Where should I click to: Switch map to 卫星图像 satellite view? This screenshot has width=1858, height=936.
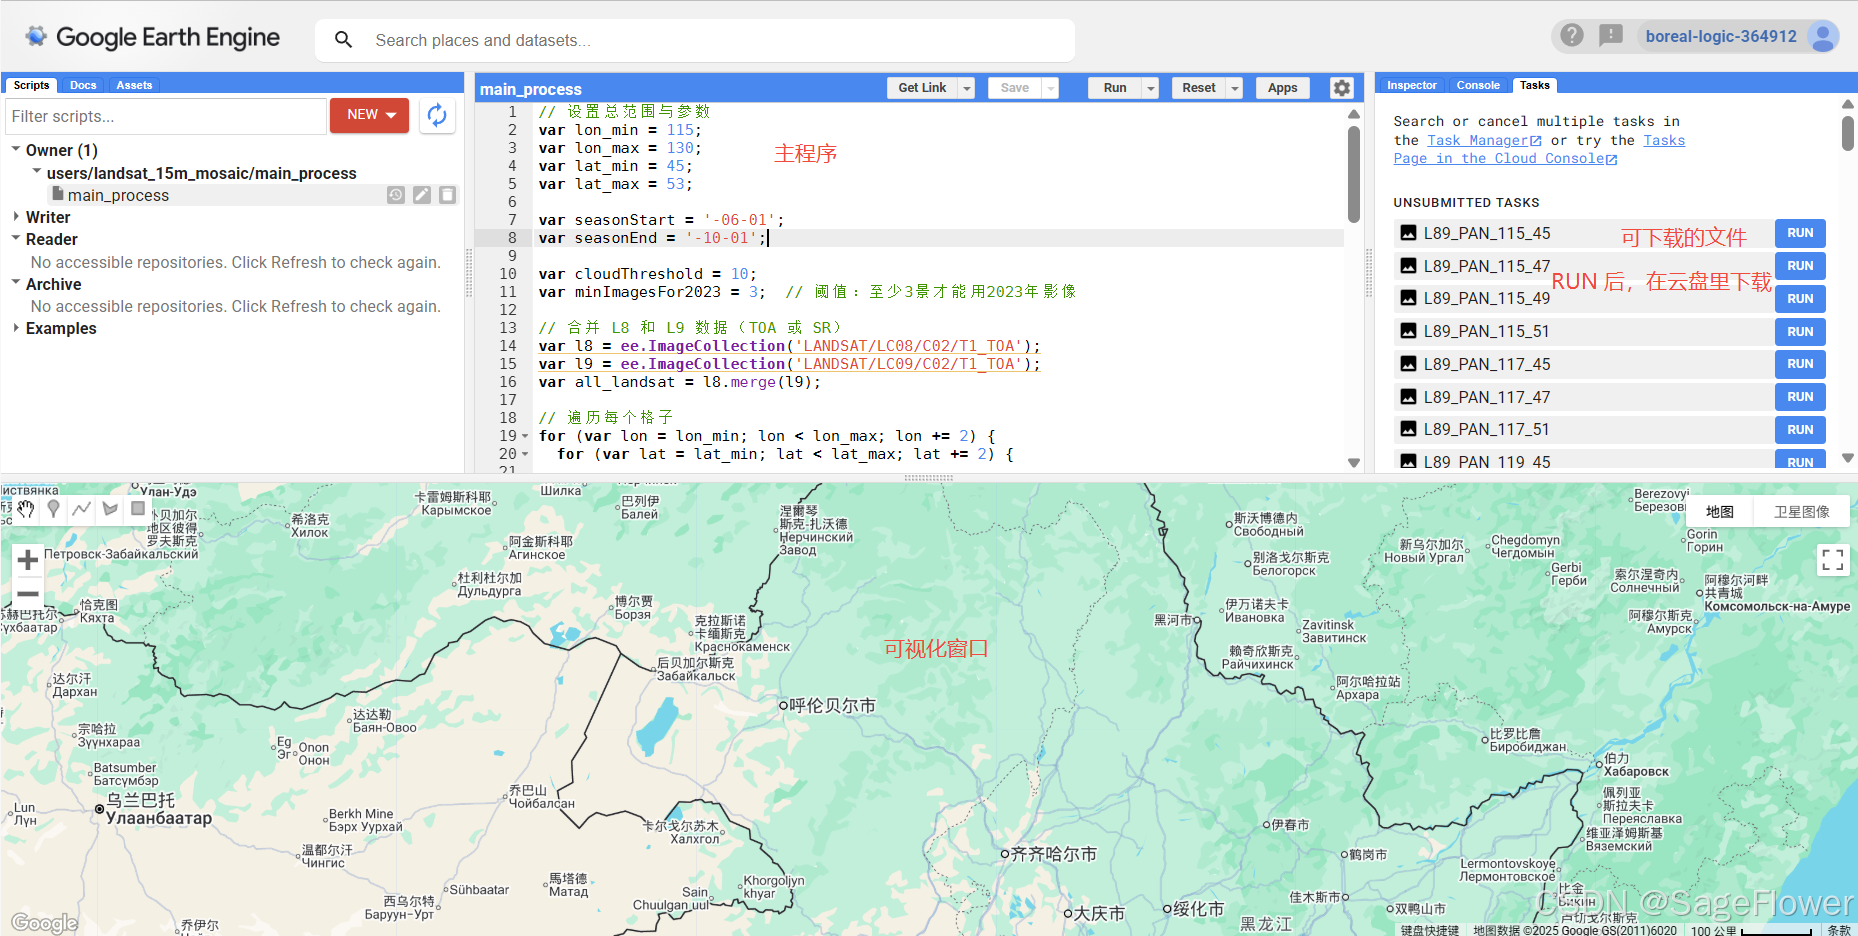pos(1801,511)
